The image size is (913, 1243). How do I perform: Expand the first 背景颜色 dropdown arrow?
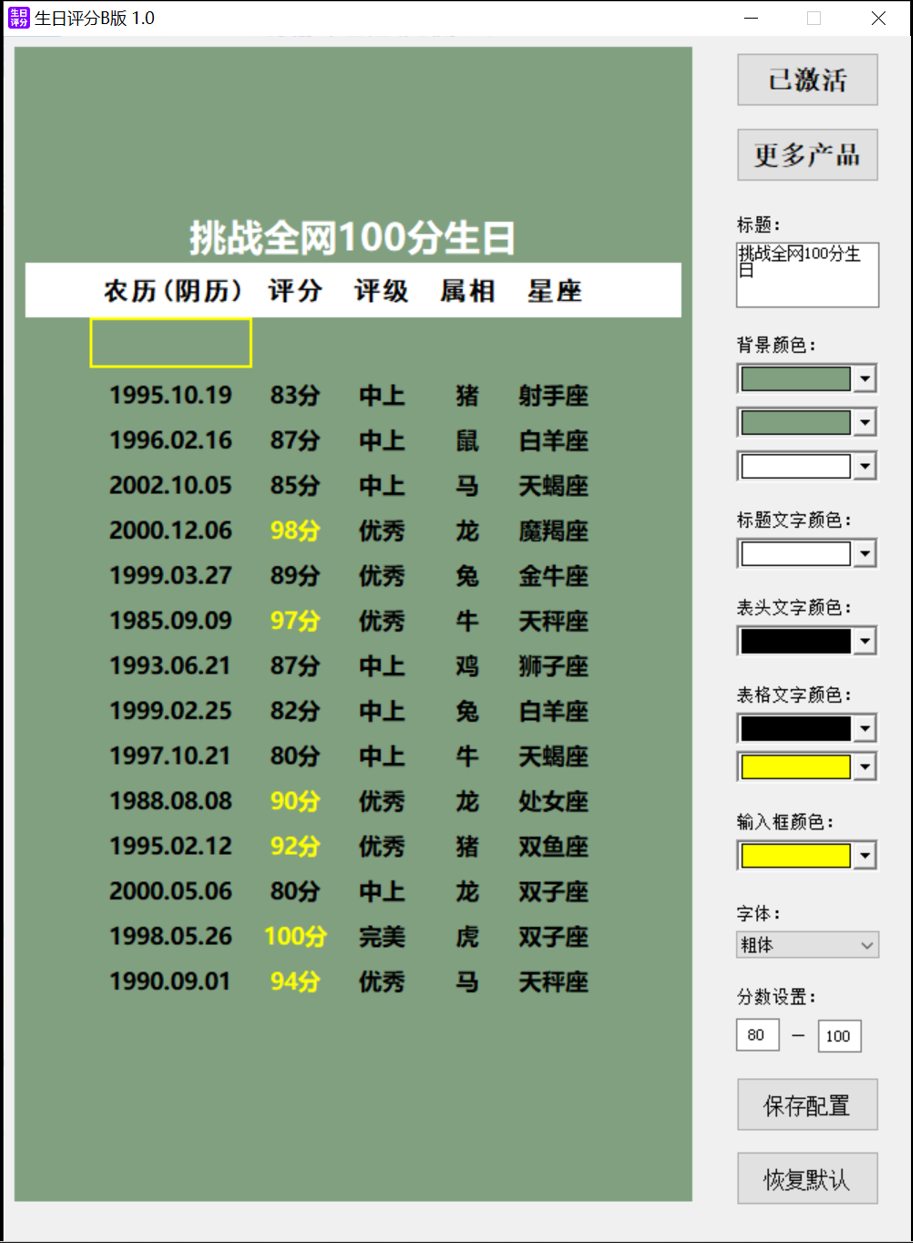click(x=865, y=379)
